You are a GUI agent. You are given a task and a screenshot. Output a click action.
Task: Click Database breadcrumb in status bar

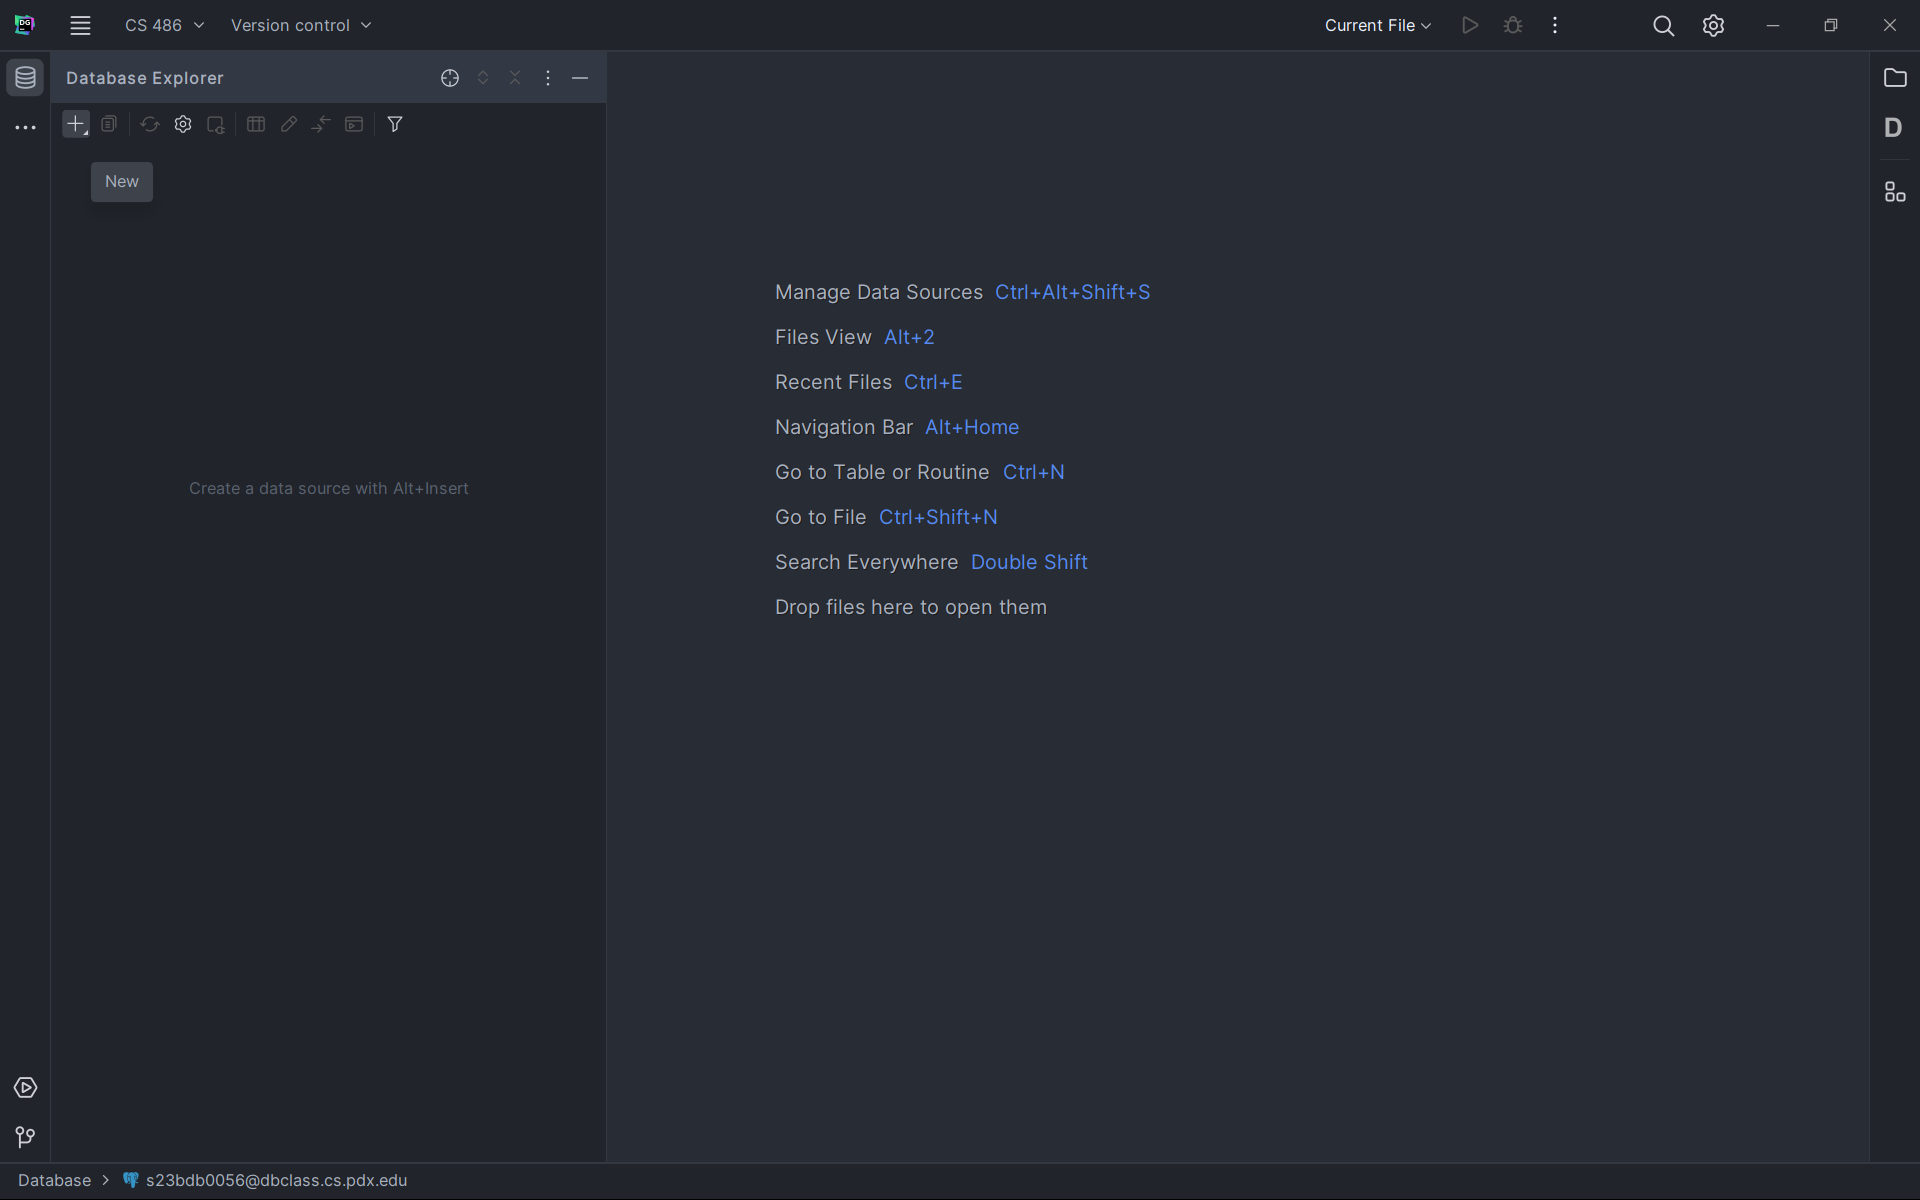coord(54,1180)
